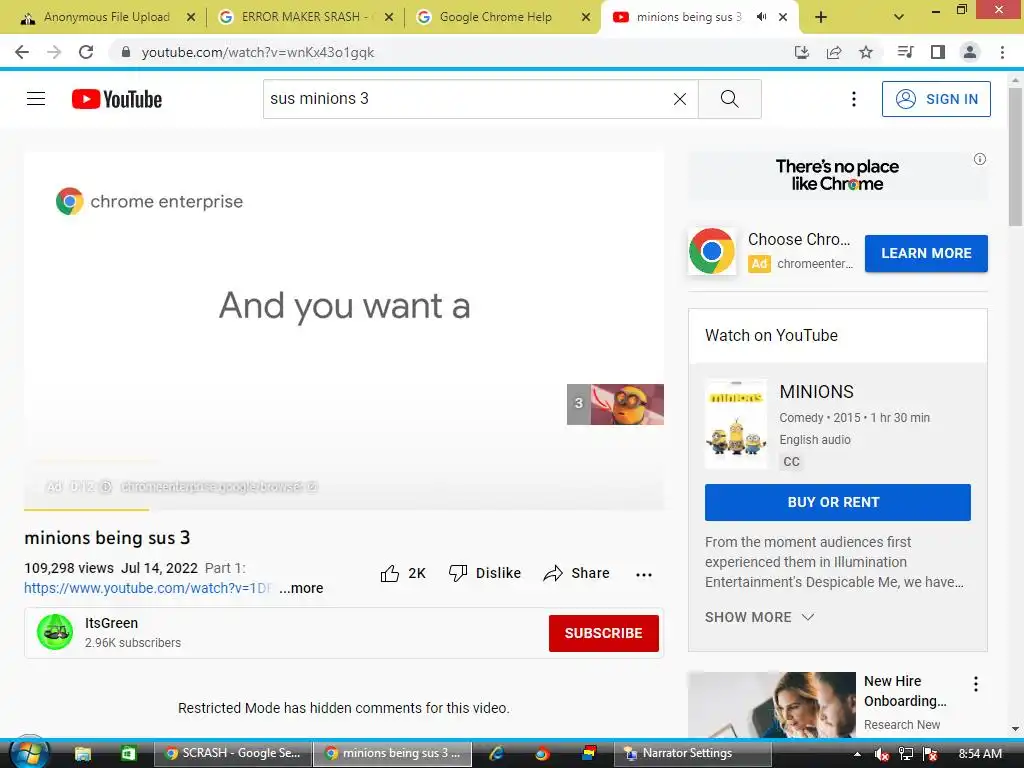Visit the chromeenterprise advertiser link in player
The width and height of the screenshot is (1024, 768).
218,487
